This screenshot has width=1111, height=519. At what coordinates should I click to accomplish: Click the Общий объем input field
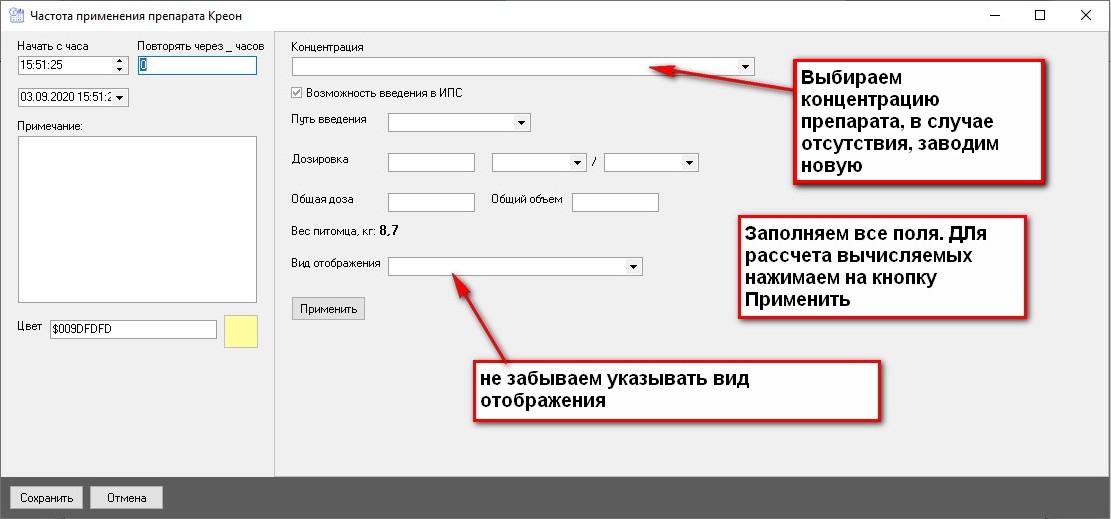point(615,202)
